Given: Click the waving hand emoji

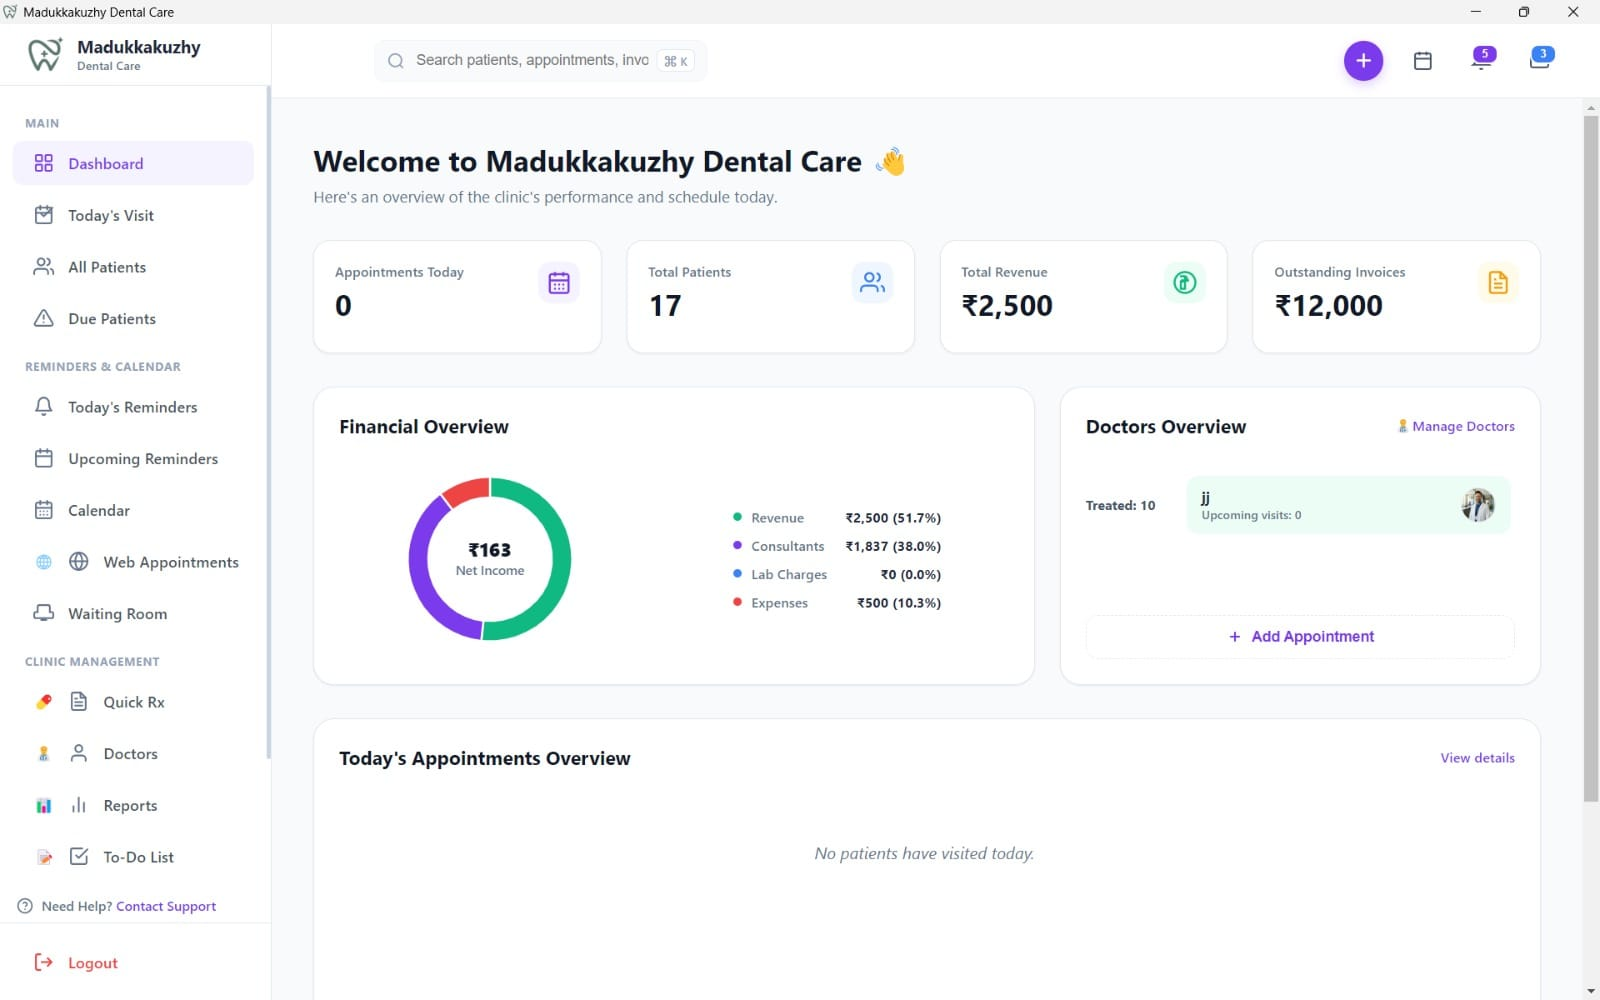Looking at the screenshot, I should tap(890, 161).
